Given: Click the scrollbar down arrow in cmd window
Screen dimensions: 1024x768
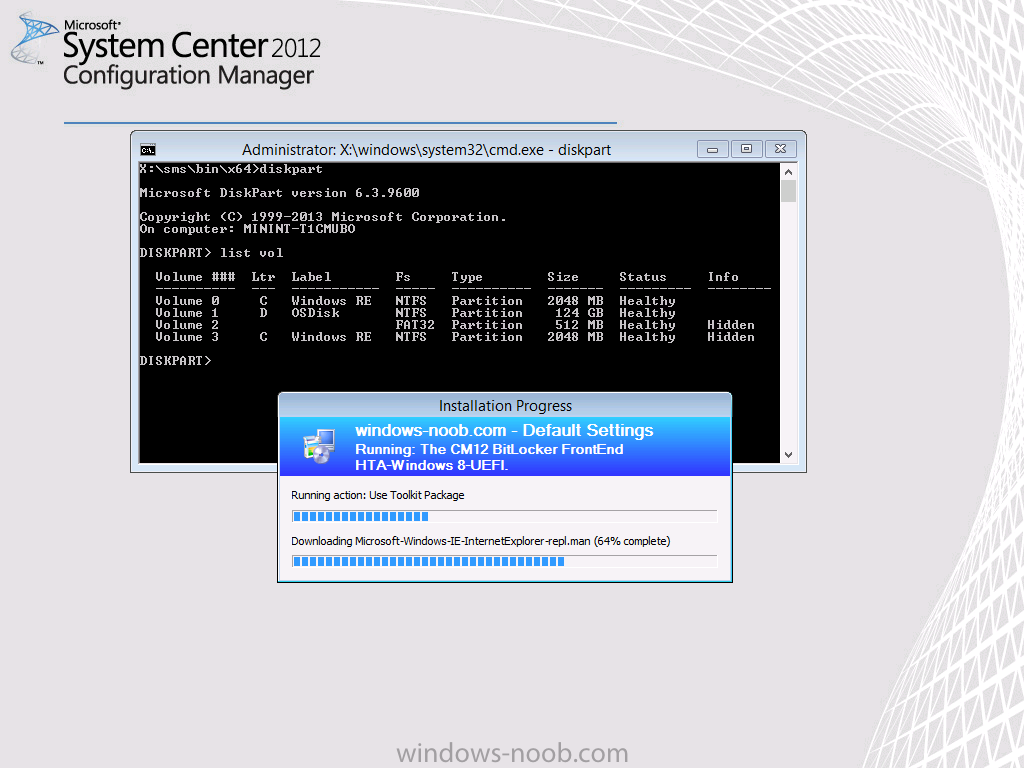Looking at the screenshot, I should [x=788, y=455].
